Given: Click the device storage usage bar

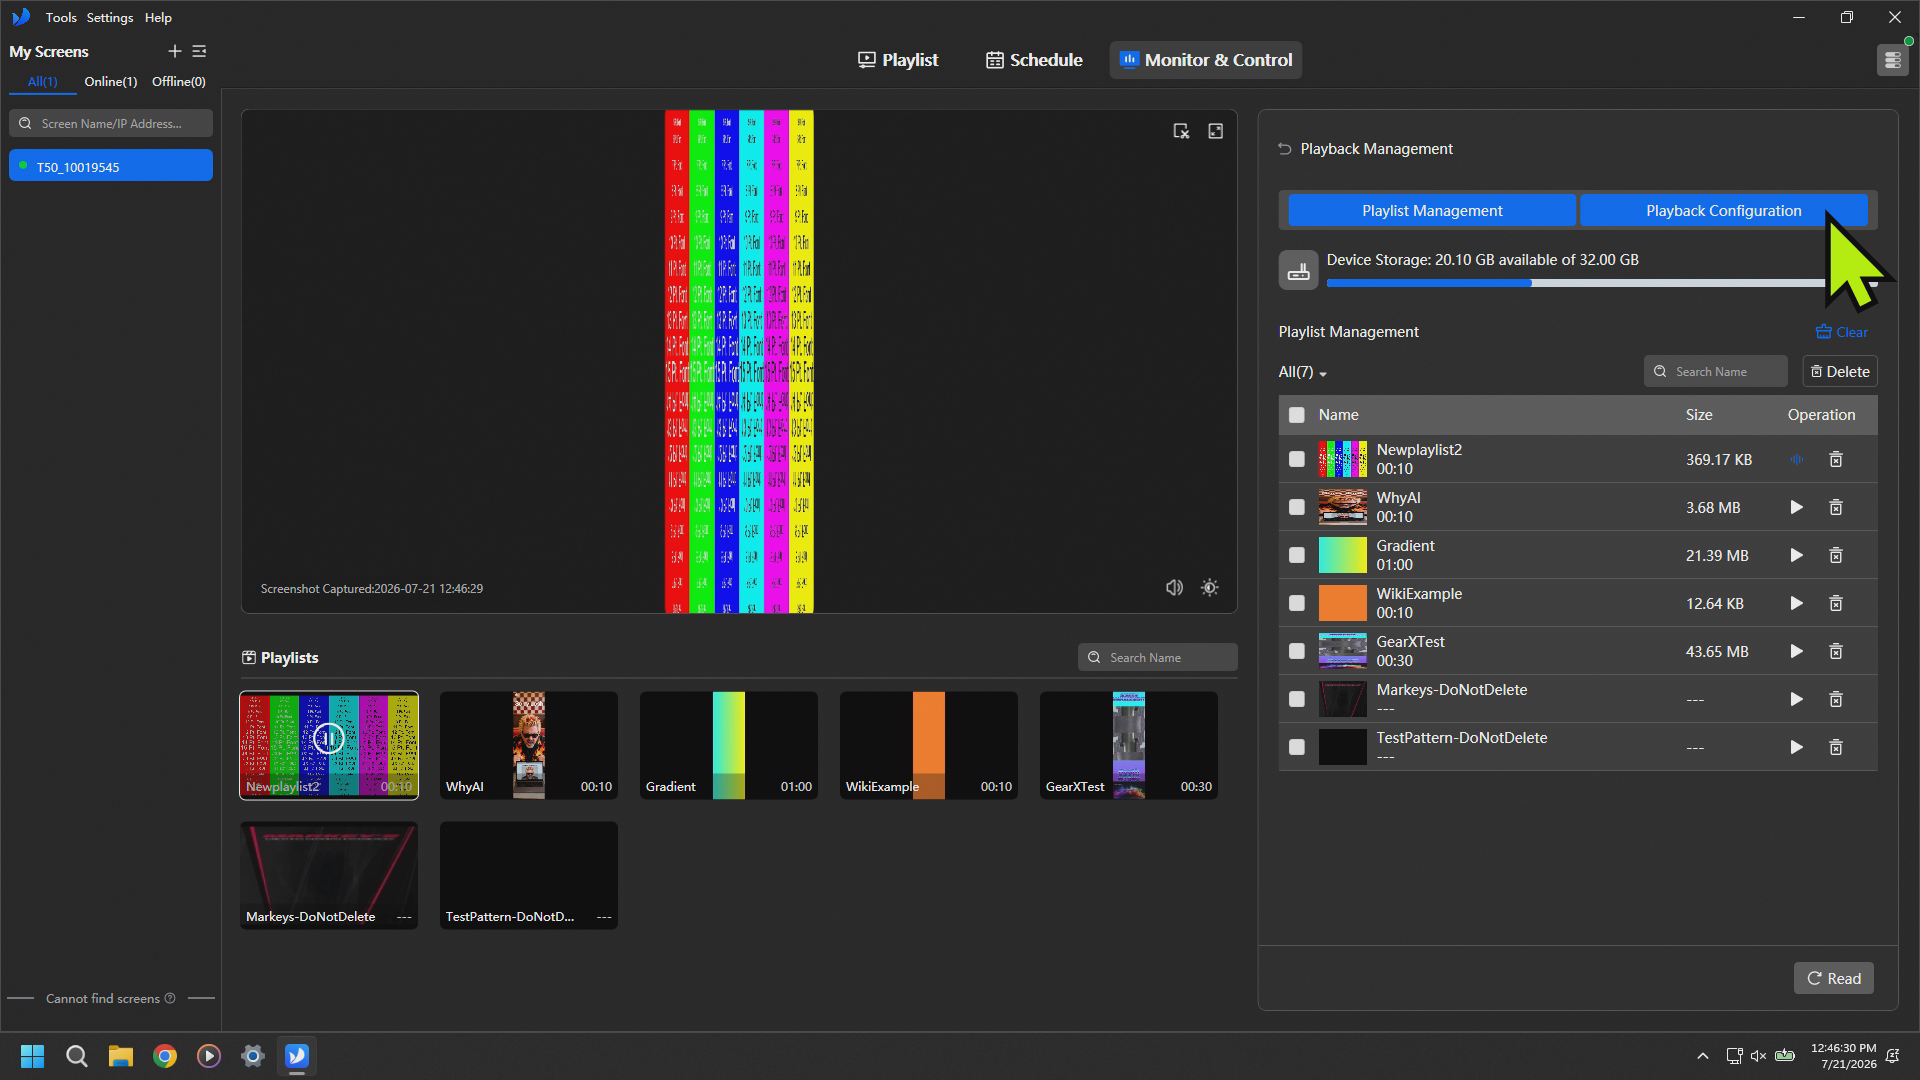Looking at the screenshot, I should pyautogui.click(x=1602, y=283).
